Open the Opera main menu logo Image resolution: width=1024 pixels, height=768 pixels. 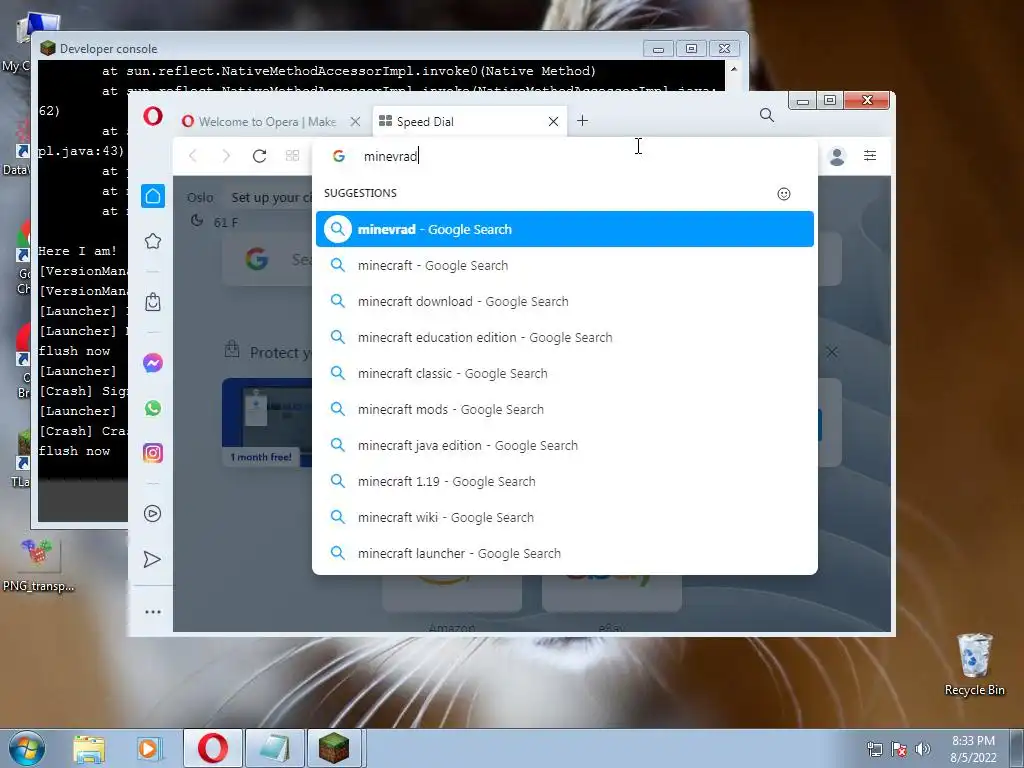click(153, 118)
